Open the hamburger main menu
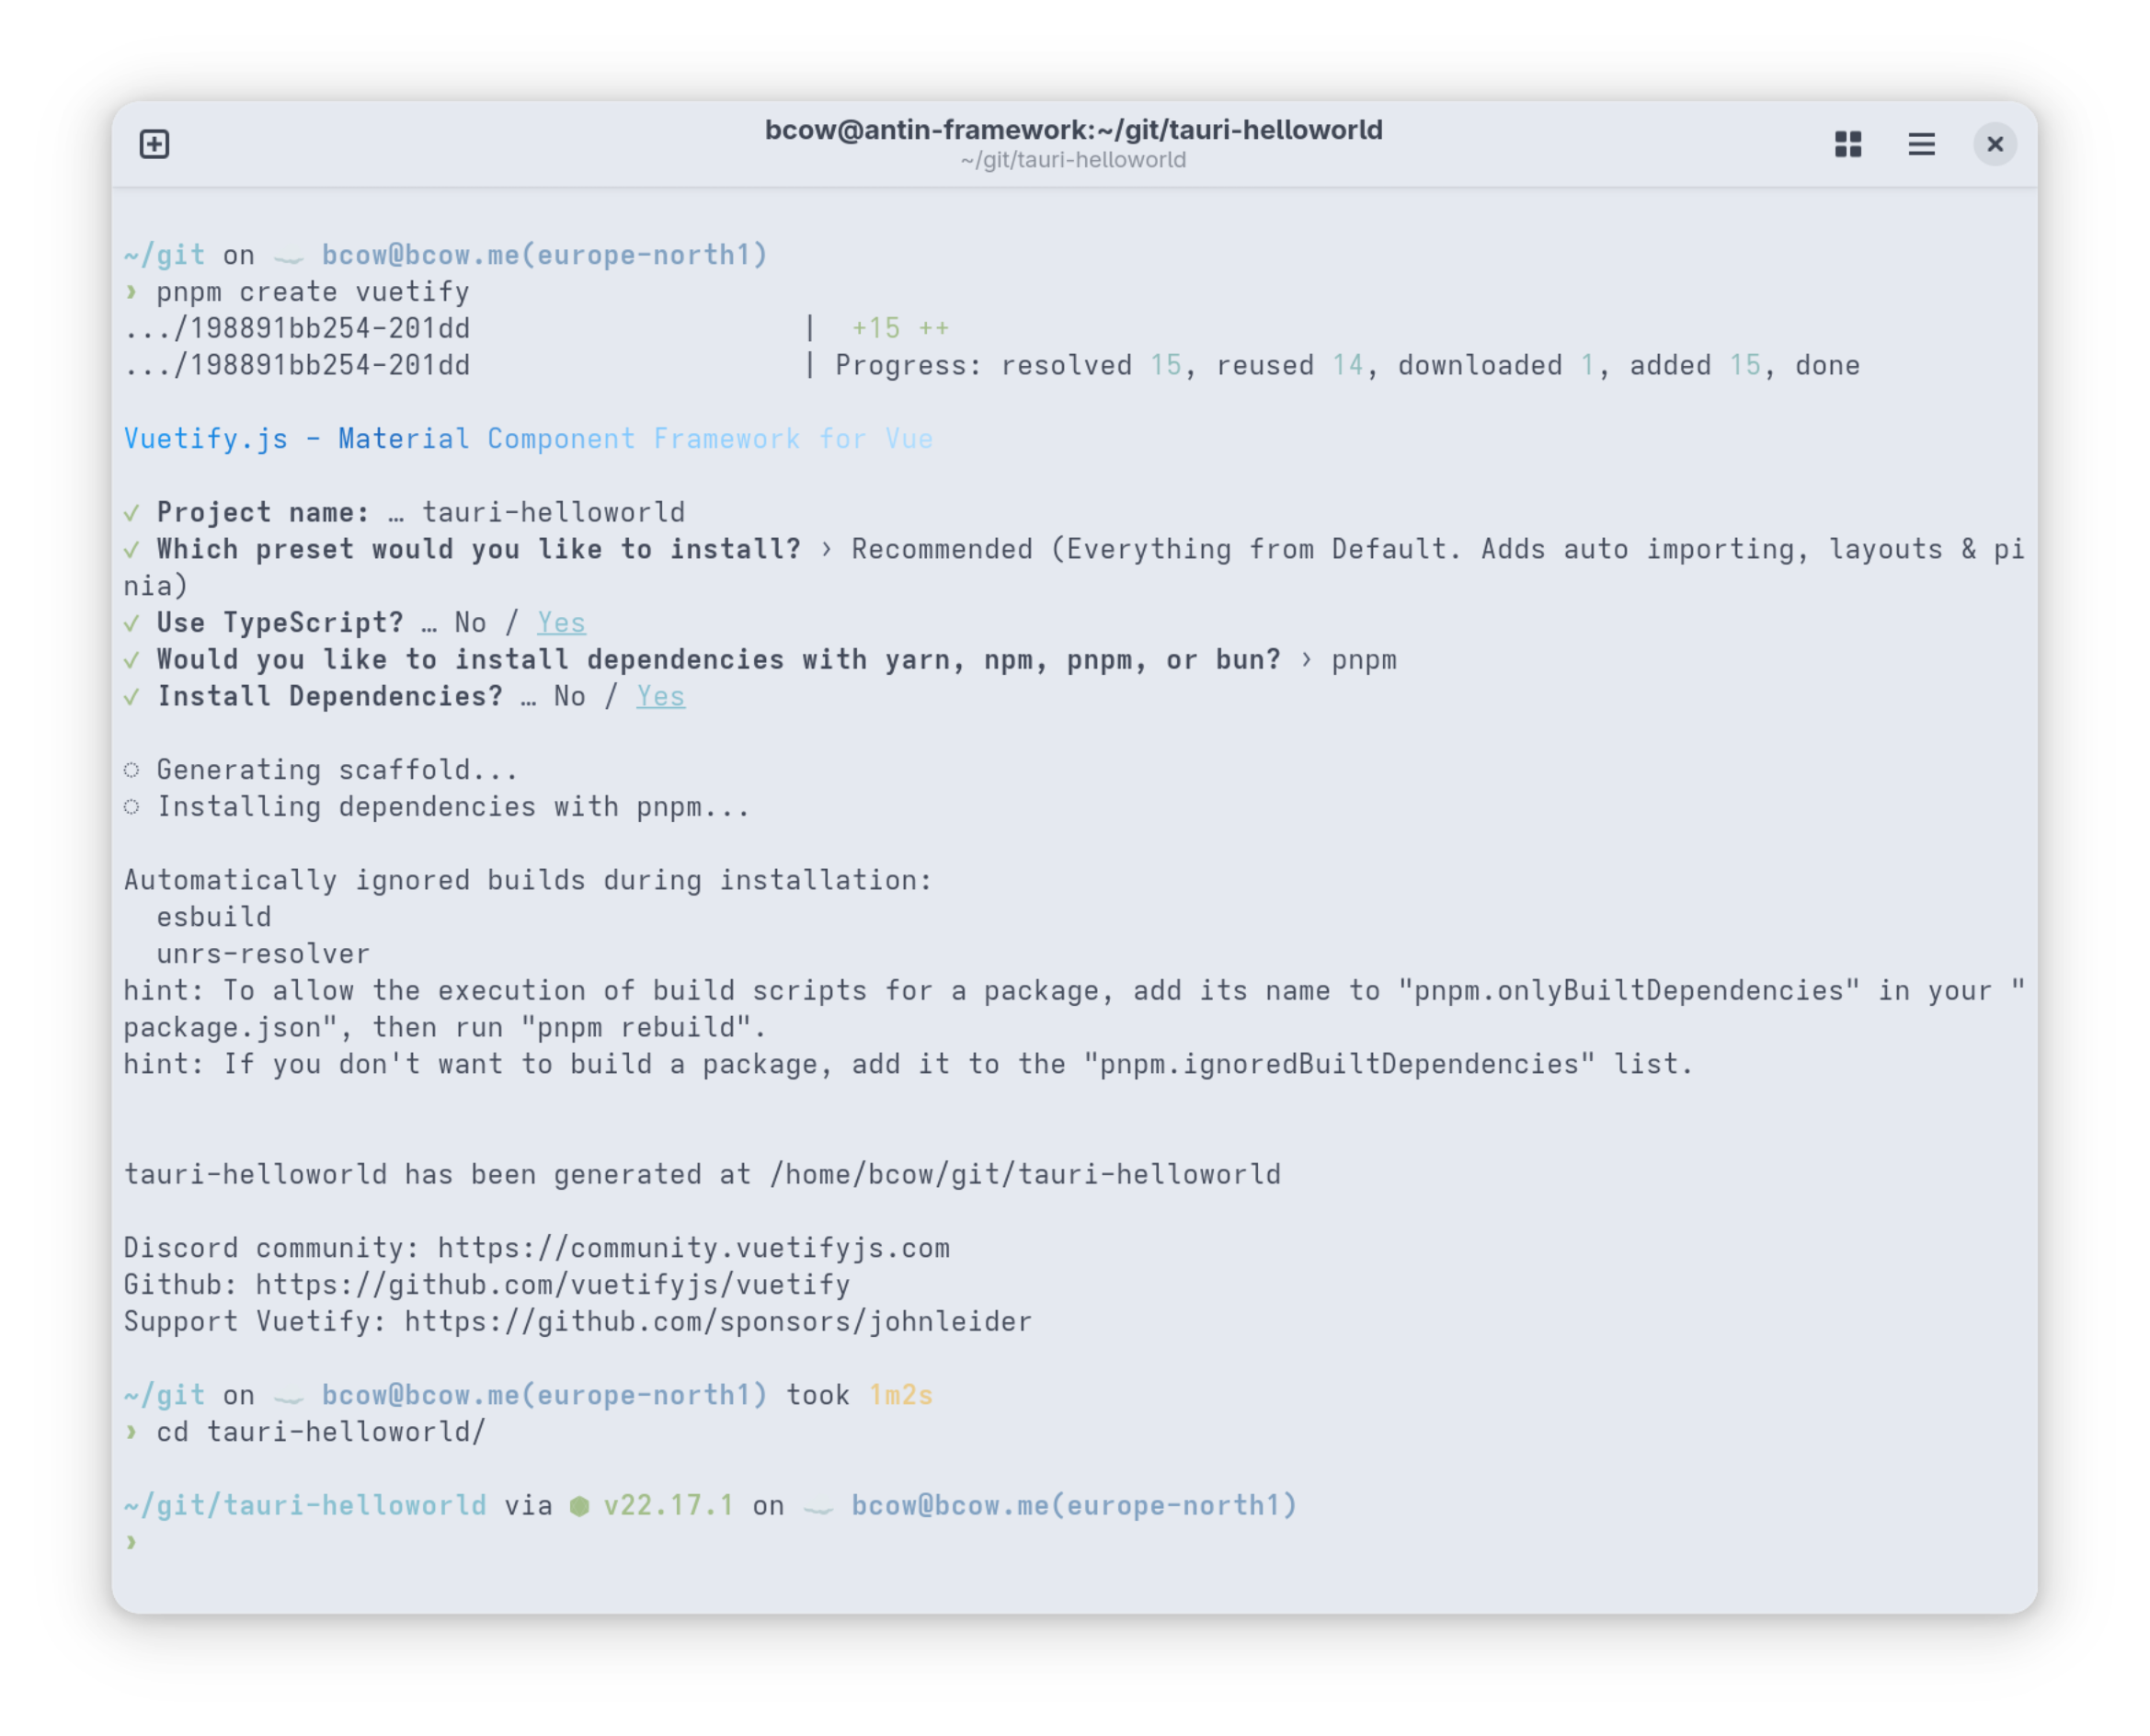The image size is (2150, 1736). pos(1921,144)
